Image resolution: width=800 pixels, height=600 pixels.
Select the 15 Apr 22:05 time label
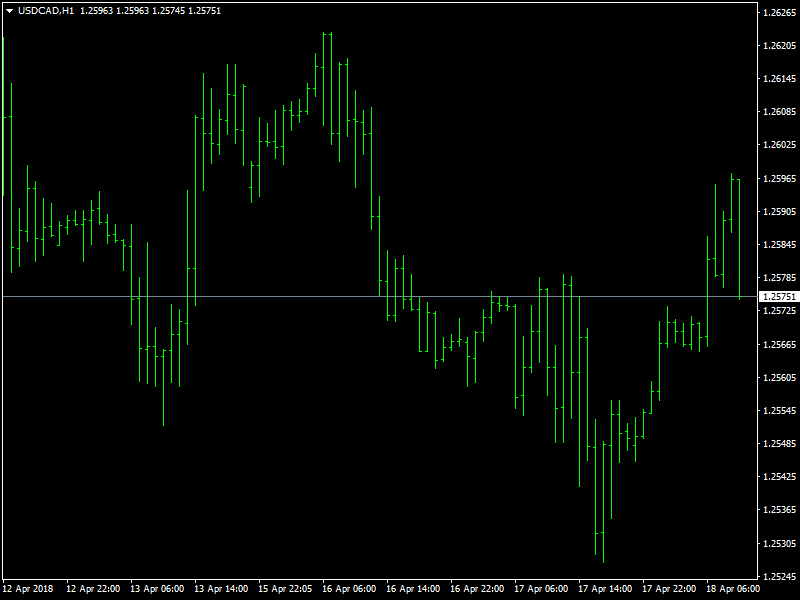click(x=285, y=589)
